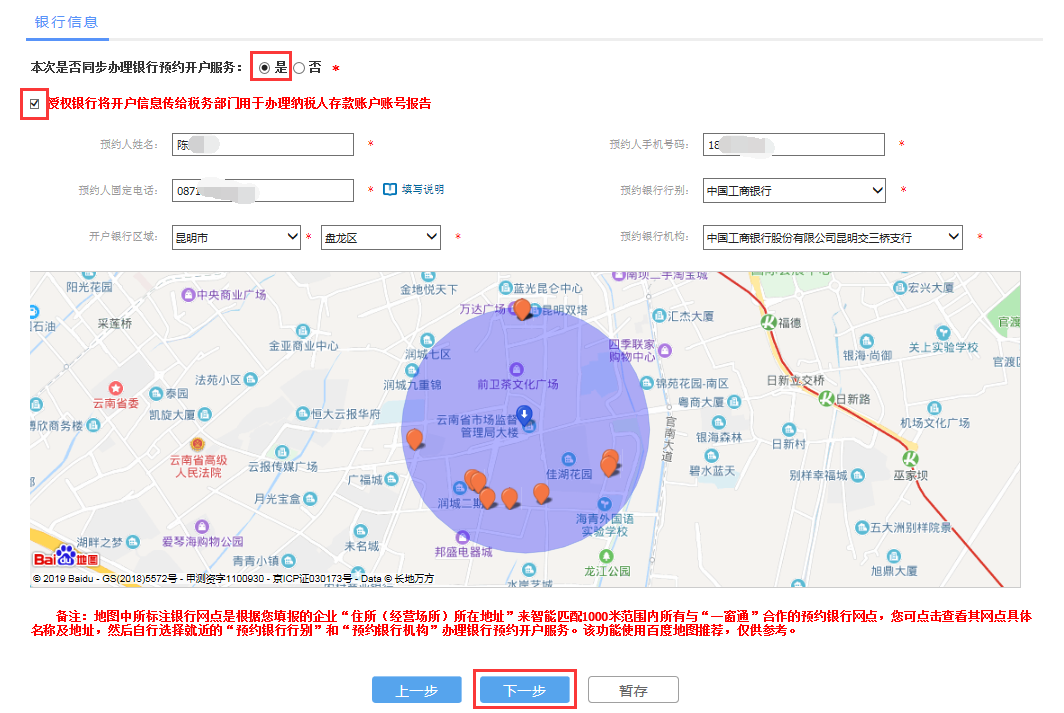Viewport: 1064px width, 713px height.
Task: Click the 碧水蓝天 map label
Action: [x=712, y=471]
